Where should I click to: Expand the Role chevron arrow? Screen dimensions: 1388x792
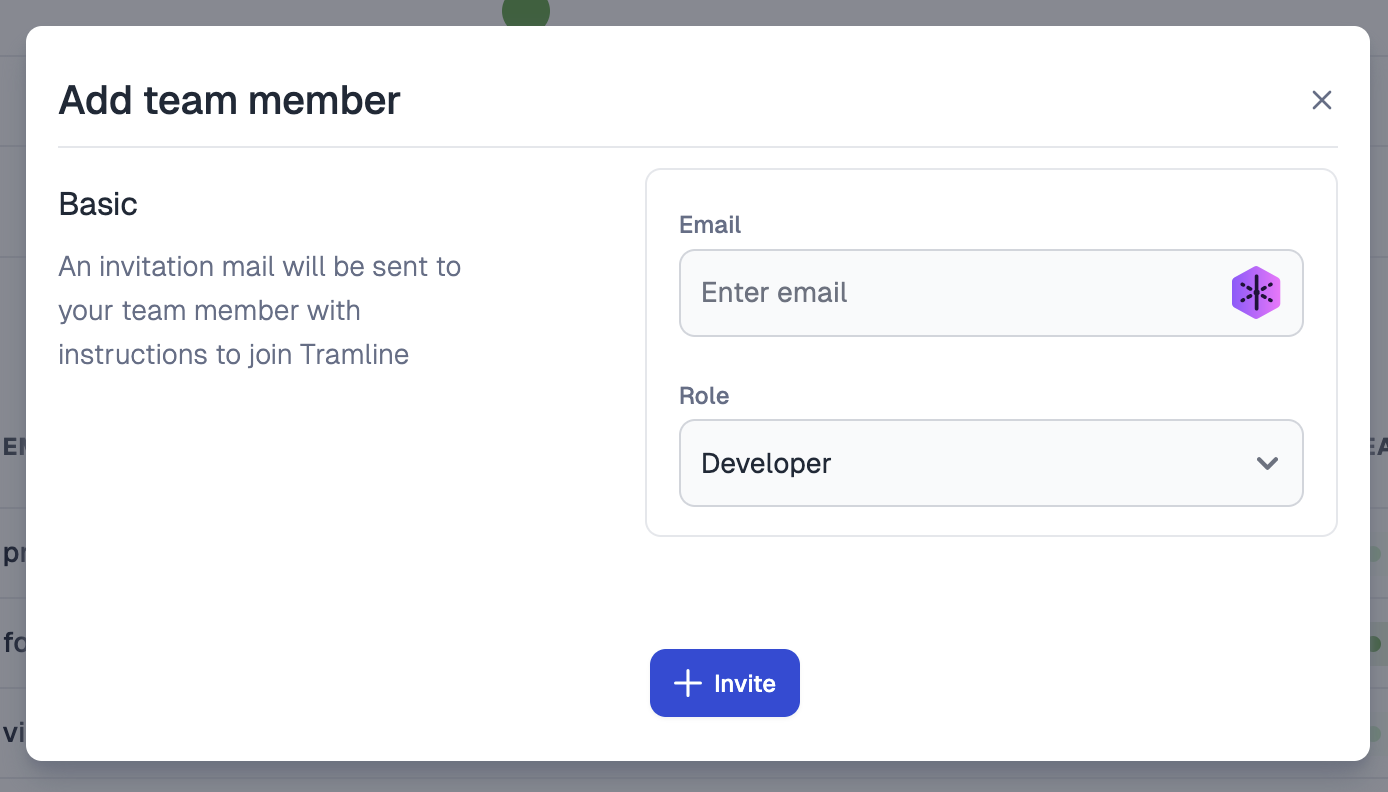click(x=1267, y=463)
